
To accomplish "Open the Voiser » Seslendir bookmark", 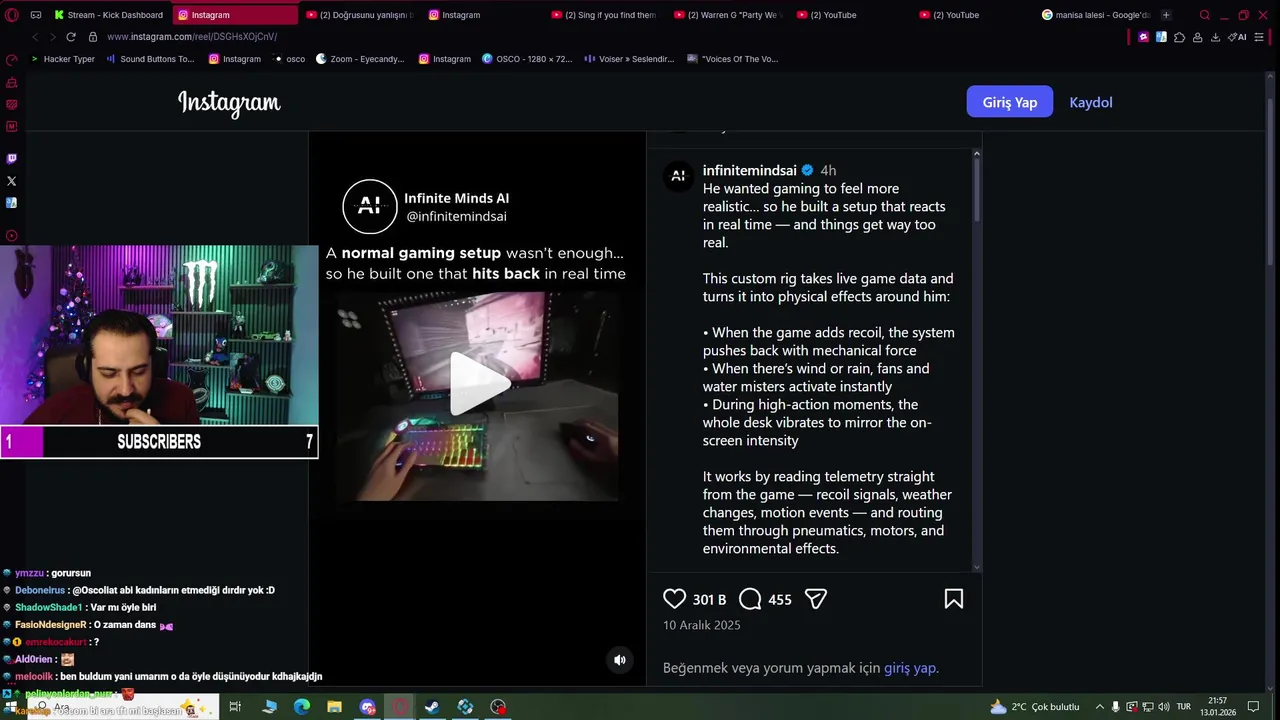I will click(x=629, y=59).
